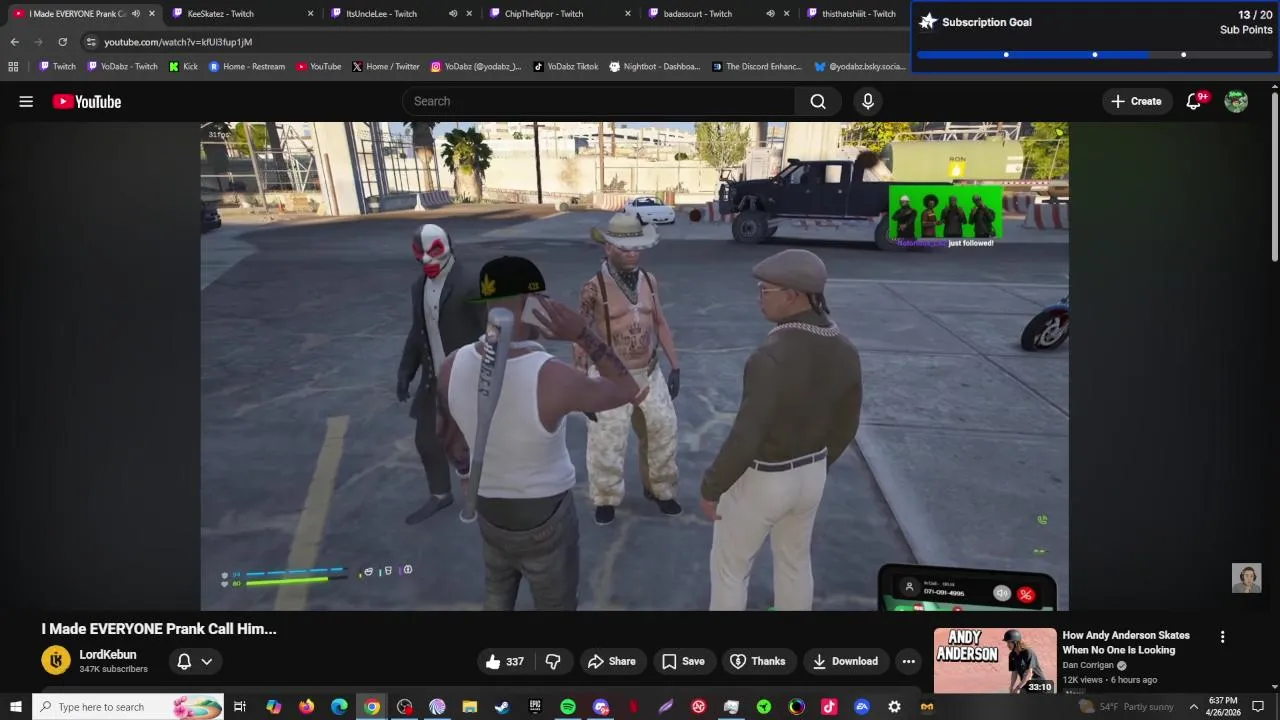The height and width of the screenshot is (720, 1280).
Task: Mute the badasscurt Twitch tab
Action: point(770,14)
